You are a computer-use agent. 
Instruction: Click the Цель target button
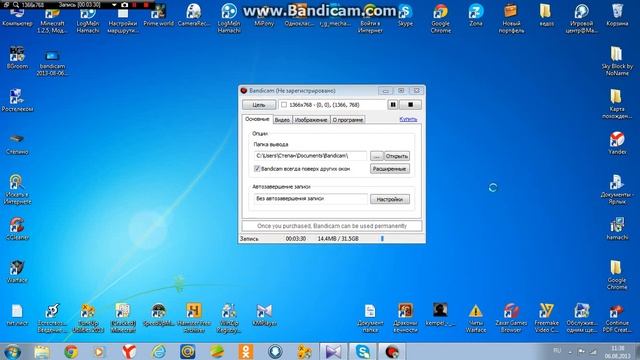point(259,105)
